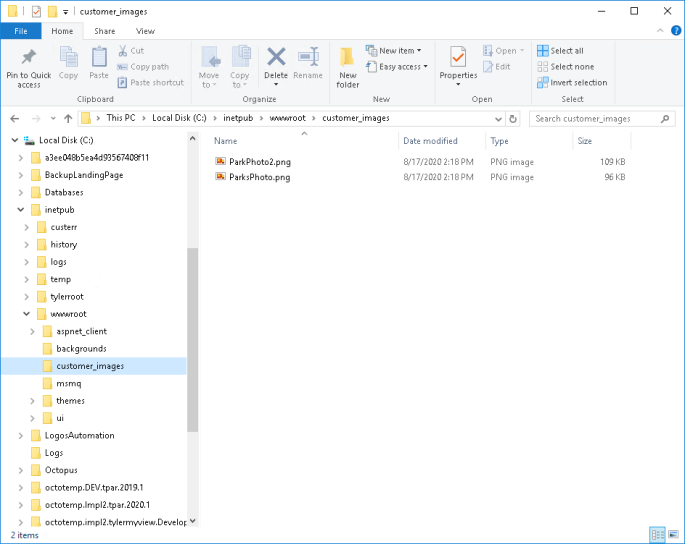Click the Select all button
The height and width of the screenshot is (544, 685).
[560, 51]
